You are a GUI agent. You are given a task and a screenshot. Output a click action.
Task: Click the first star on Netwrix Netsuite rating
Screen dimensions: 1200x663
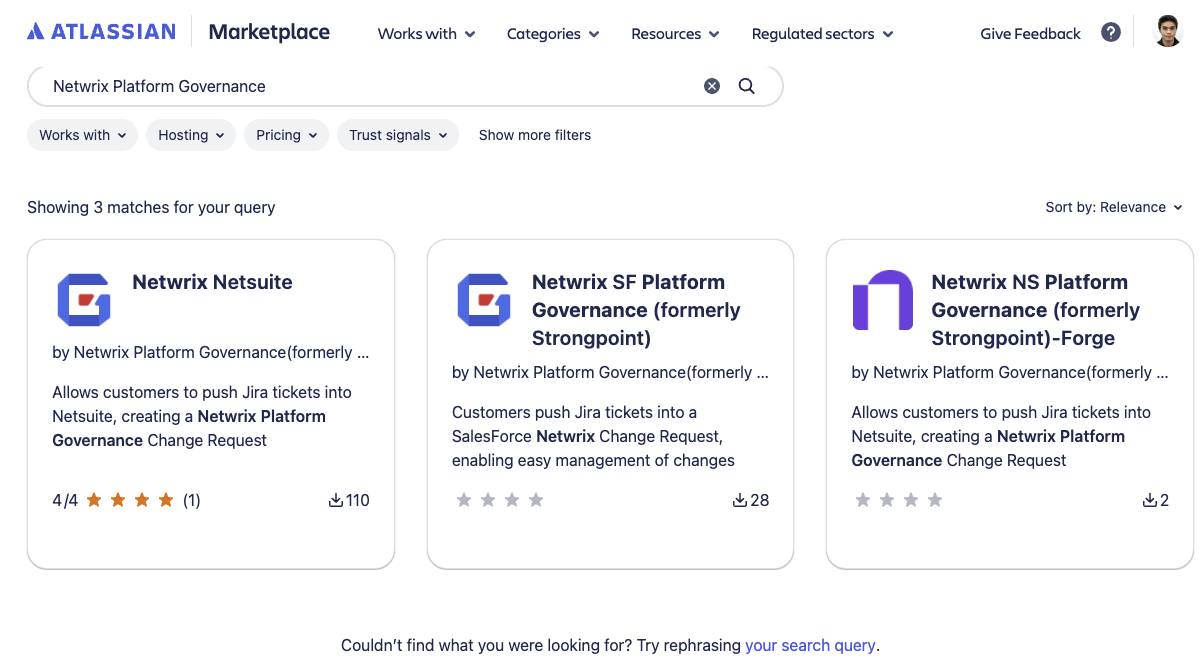pyautogui.click(x=96, y=498)
